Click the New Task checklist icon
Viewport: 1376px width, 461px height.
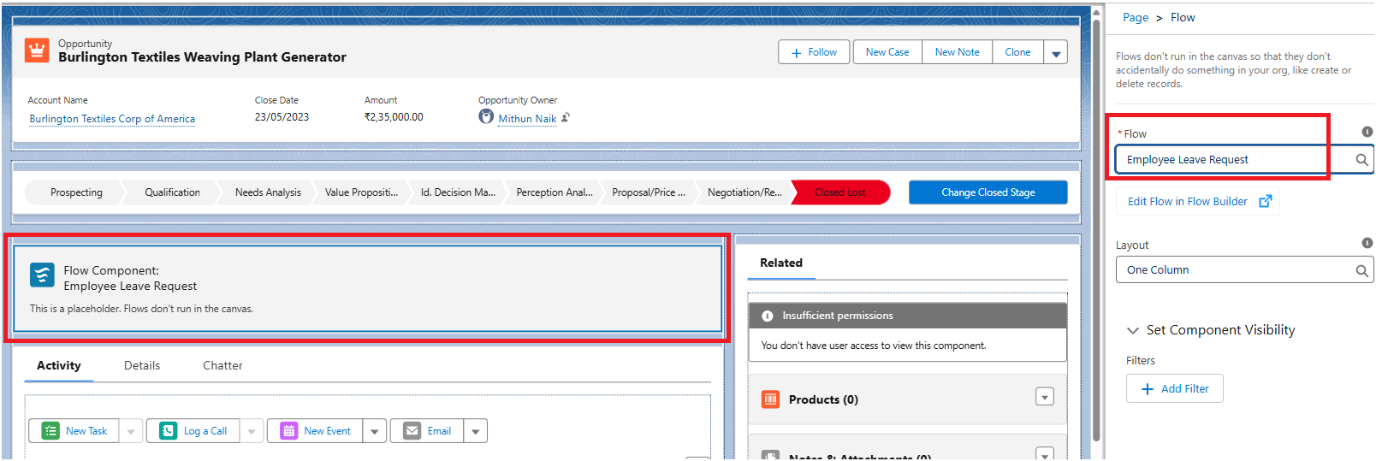pyautogui.click(x=51, y=431)
